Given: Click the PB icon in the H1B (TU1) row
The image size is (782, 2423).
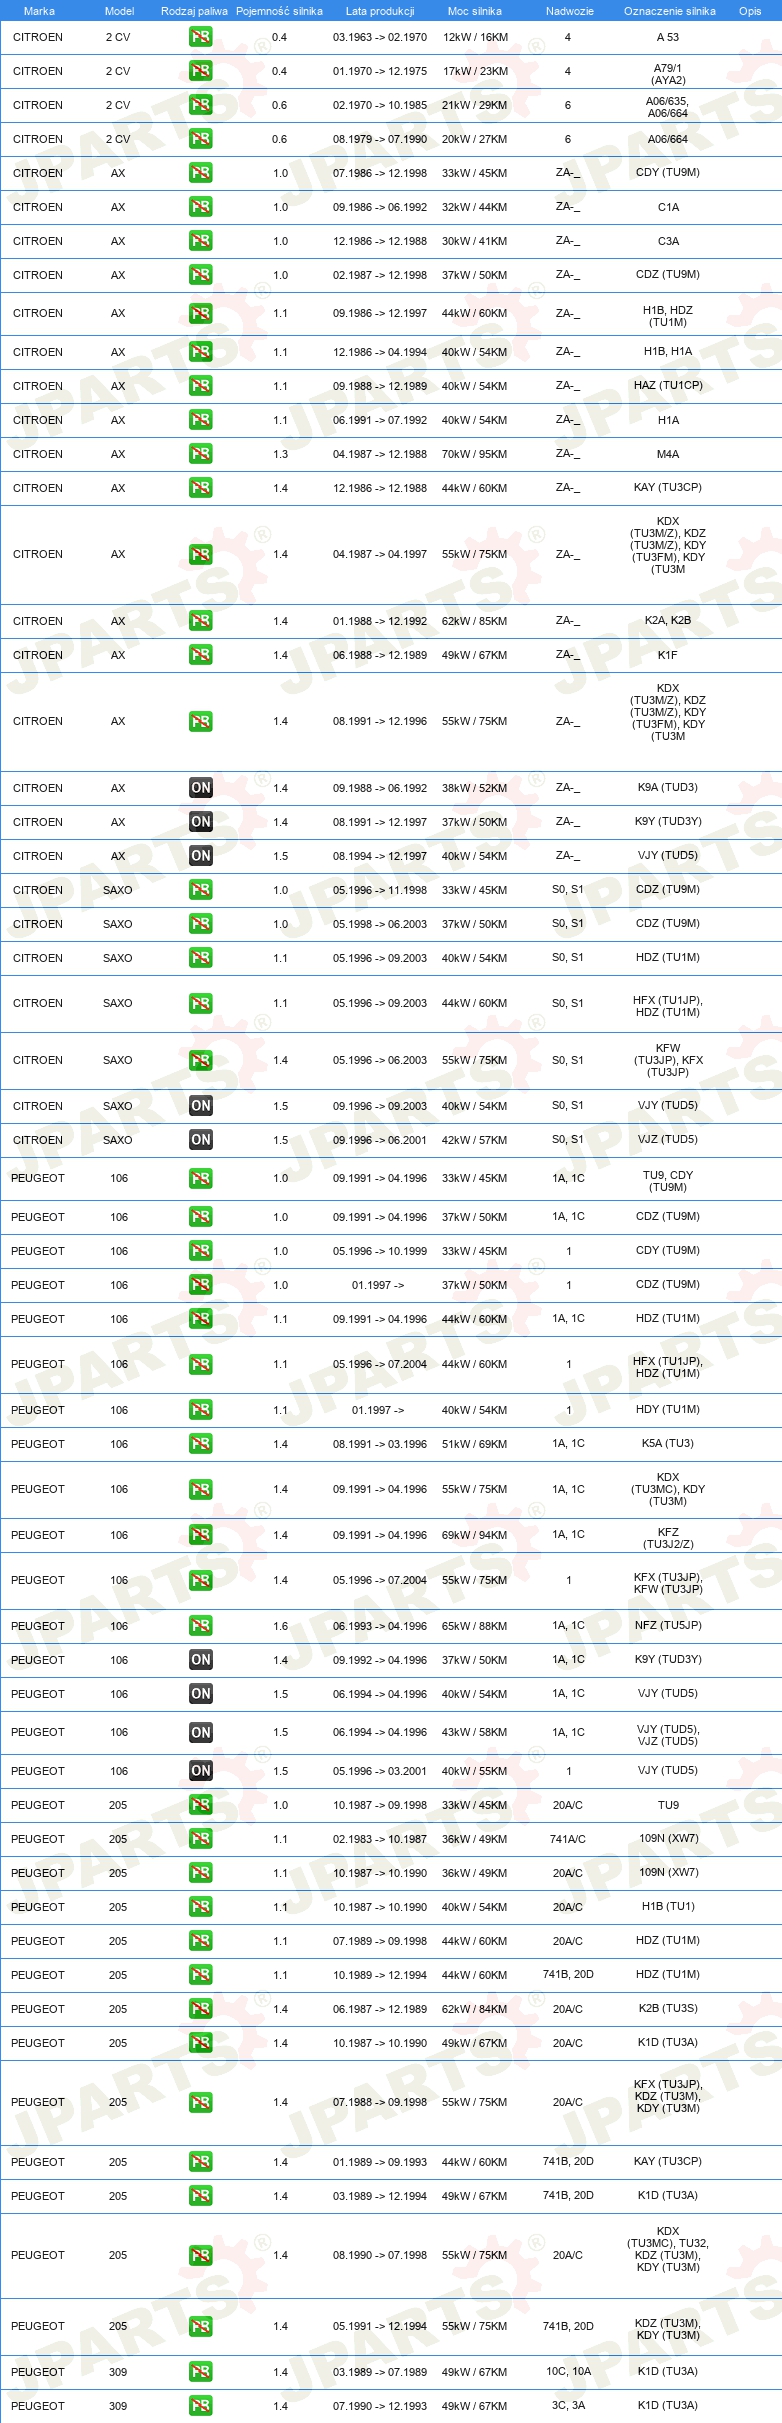Looking at the screenshot, I should pyautogui.click(x=201, y=1907).
